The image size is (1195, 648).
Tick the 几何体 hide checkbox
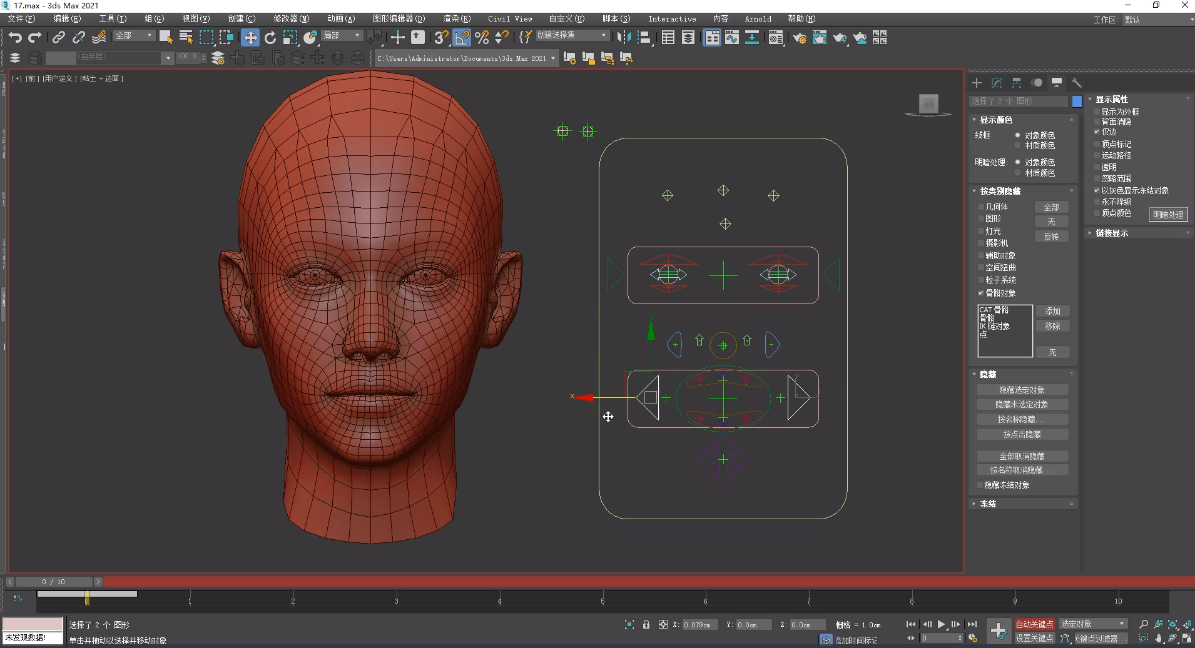981,207
